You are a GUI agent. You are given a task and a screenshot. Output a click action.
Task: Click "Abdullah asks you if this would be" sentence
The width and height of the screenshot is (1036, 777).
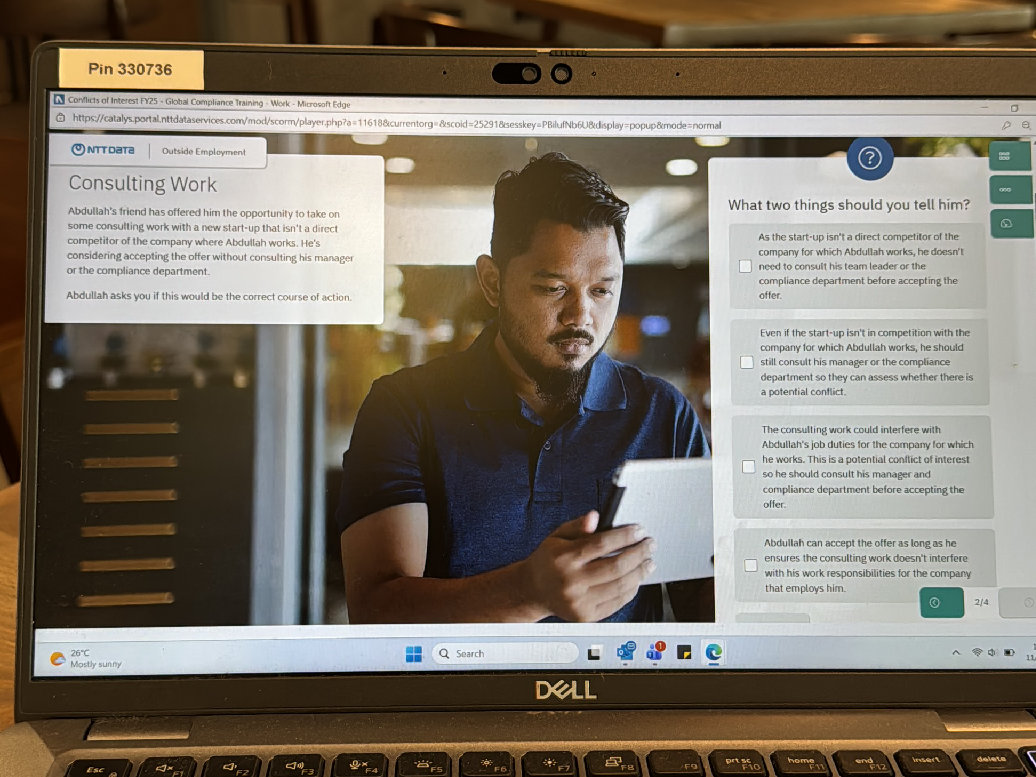pos(209,296)
